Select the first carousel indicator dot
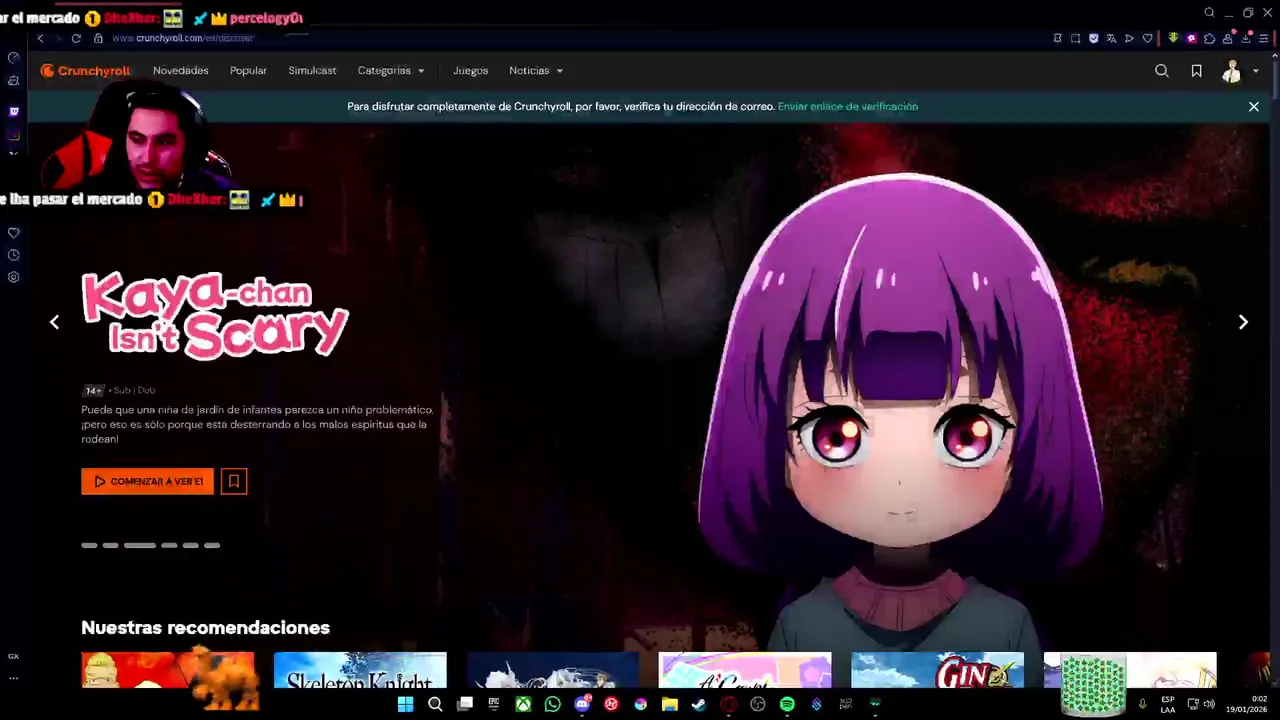The image size is (1280, 720). [89, 545]
